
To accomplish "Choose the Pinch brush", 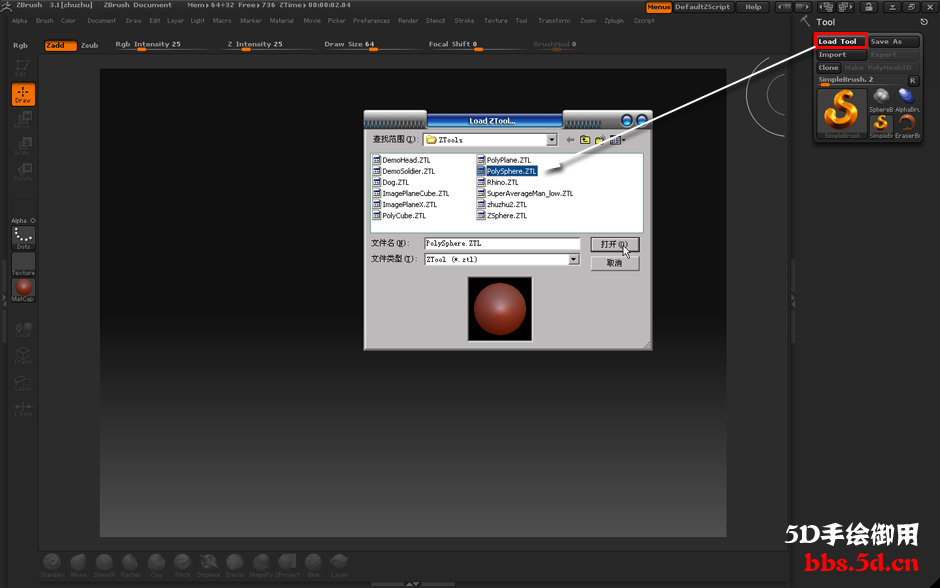I will pos(182,565).
